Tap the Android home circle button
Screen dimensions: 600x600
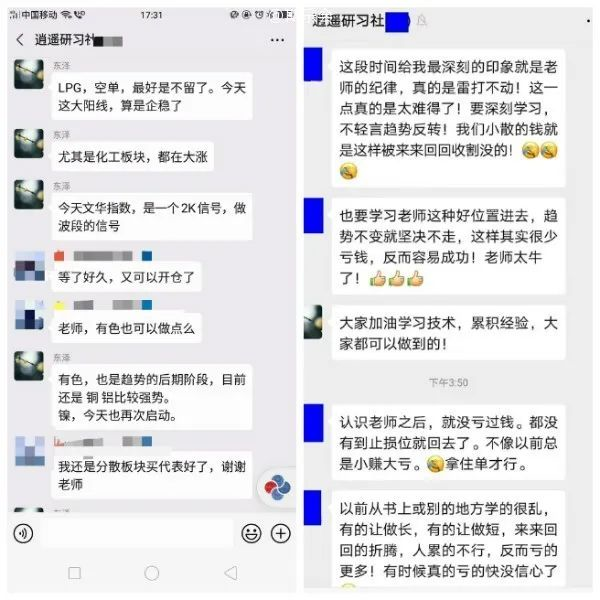[x=152, y=573]
